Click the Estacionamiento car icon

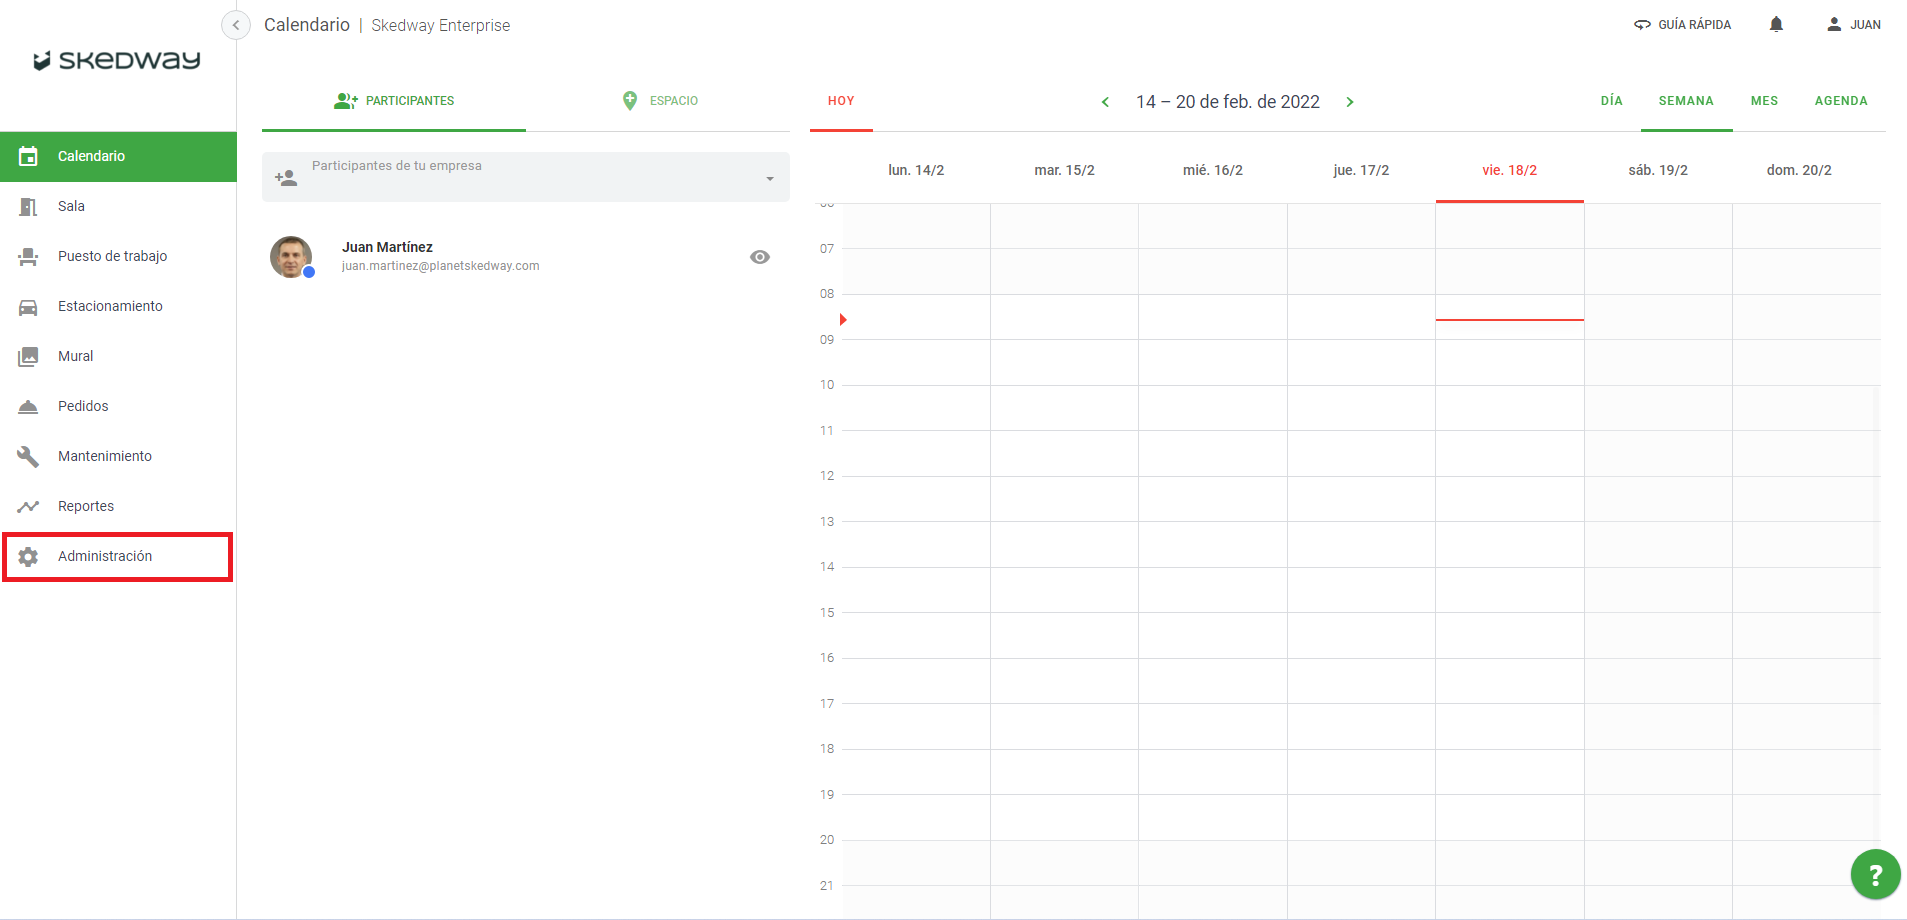click(x=28, y=307)
